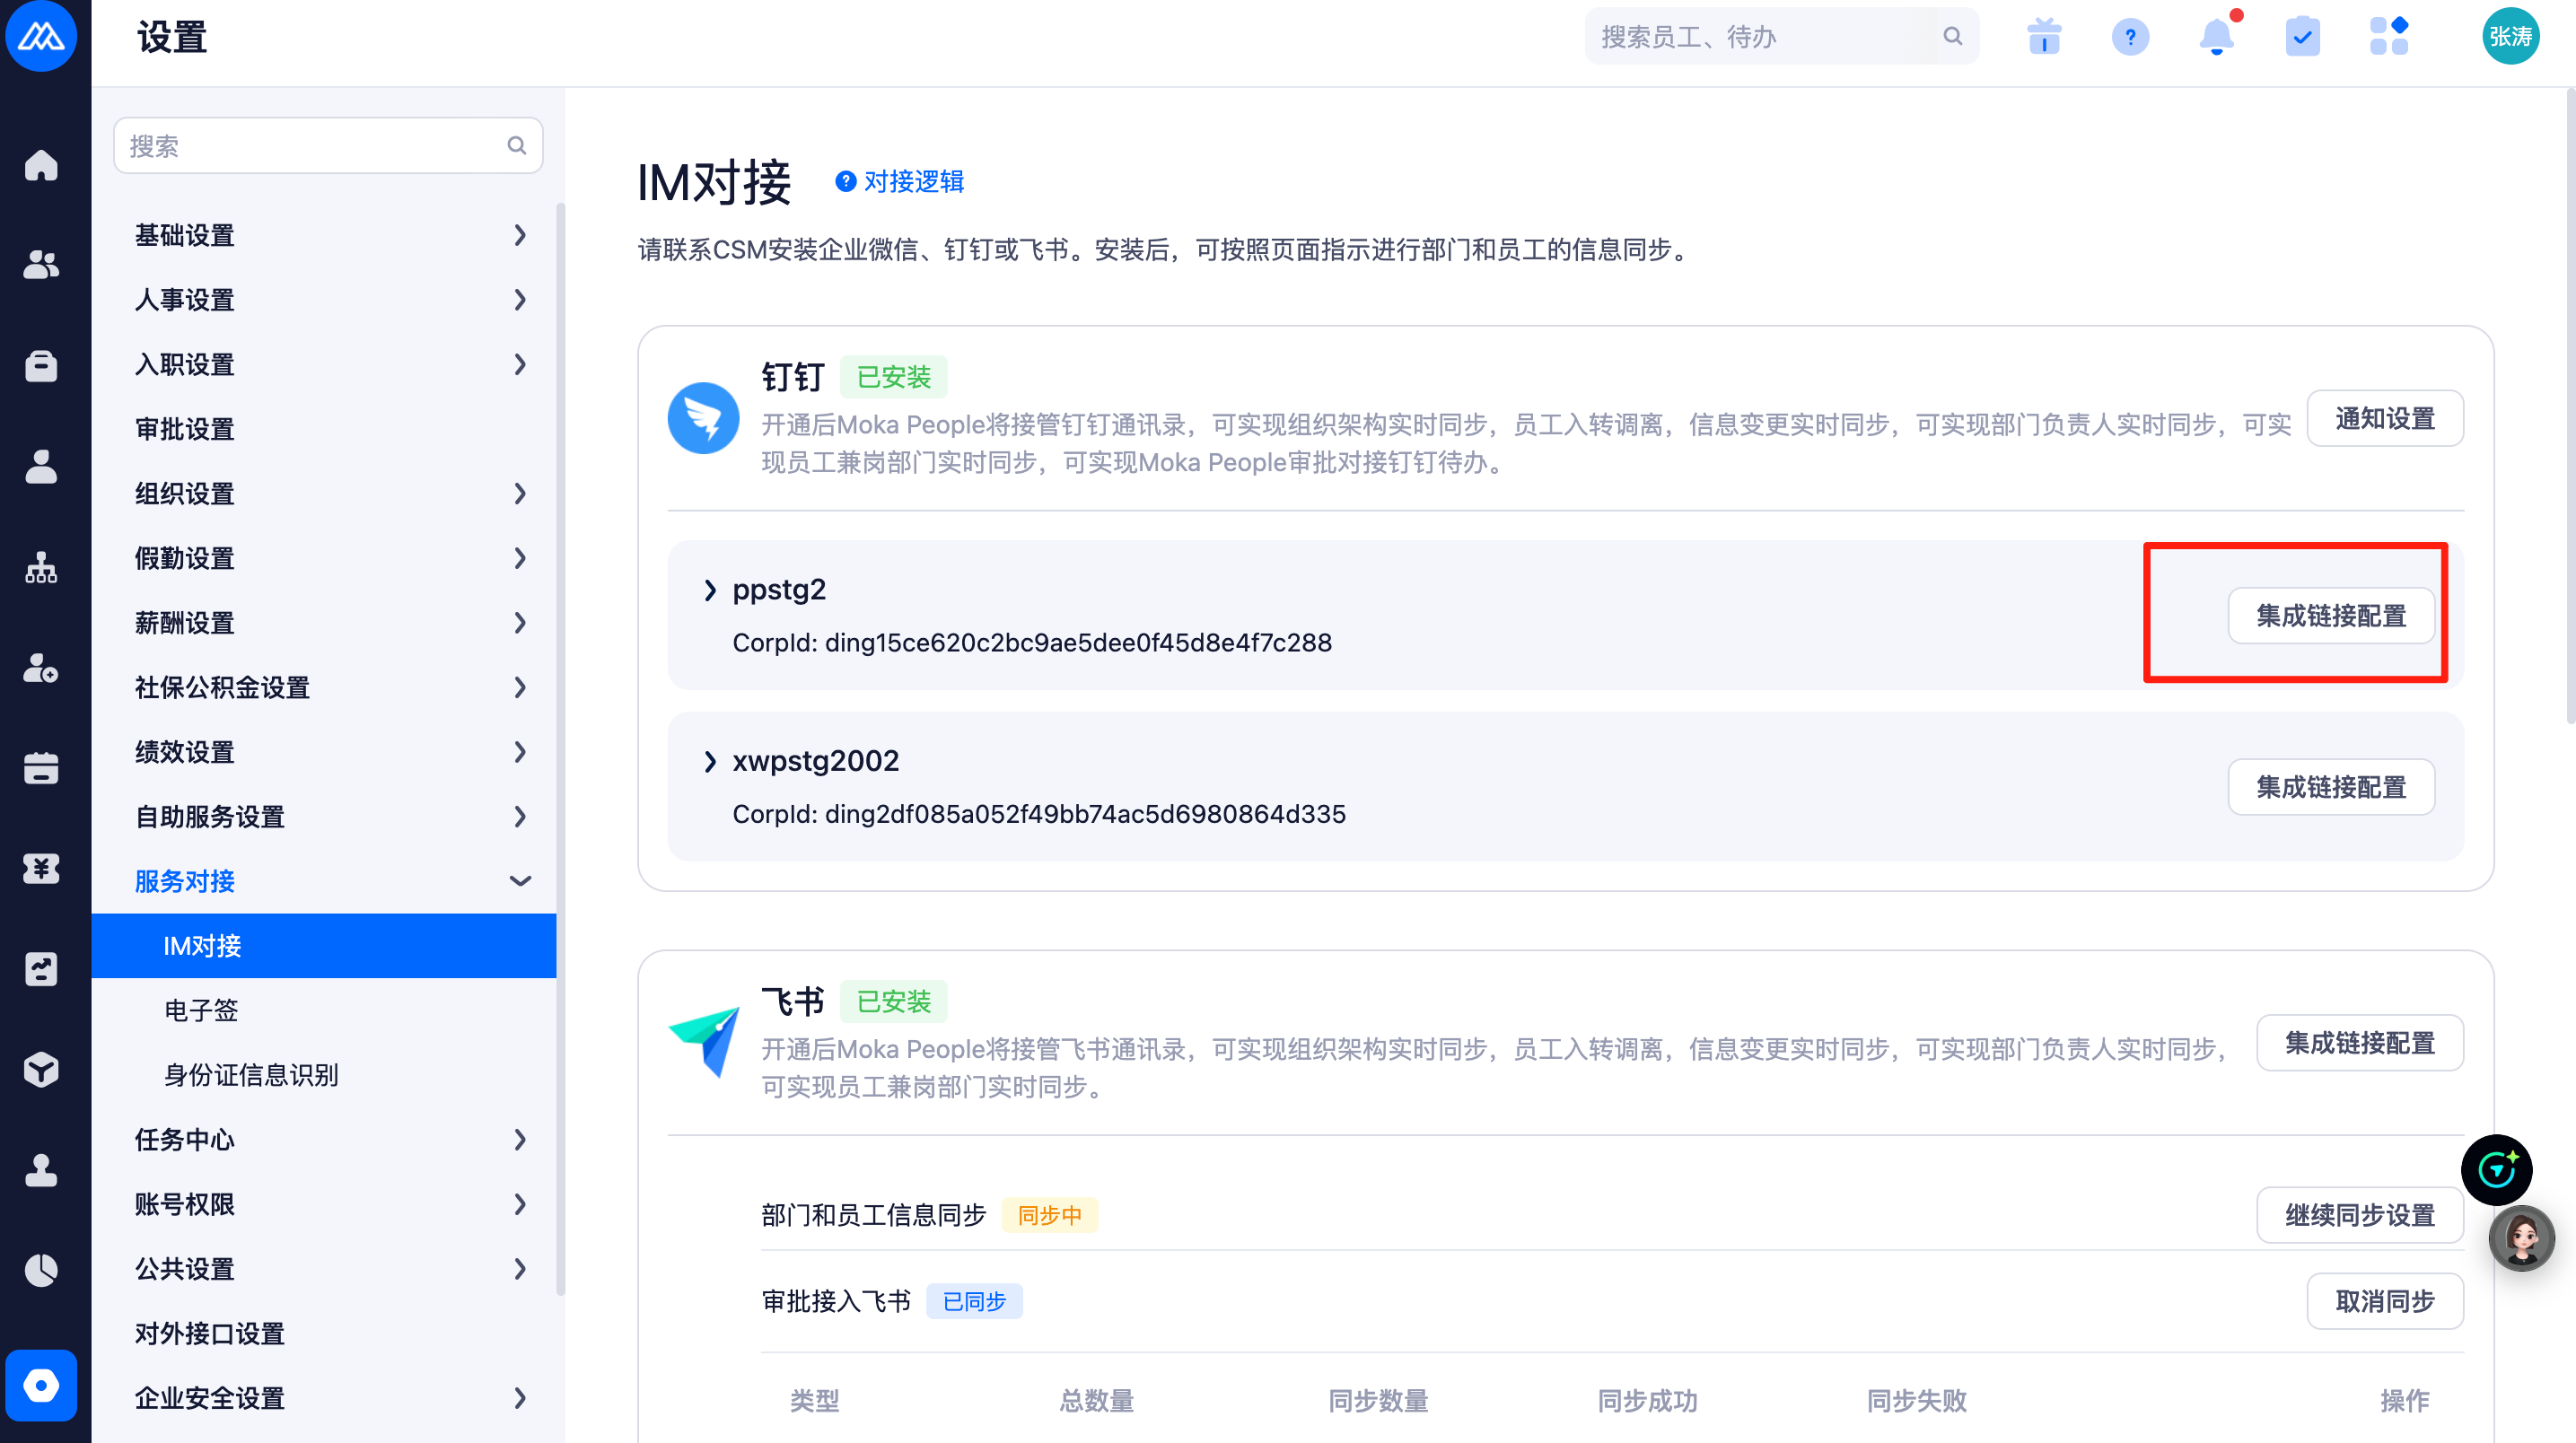The width and height of the screenshot is (2576, 1443).
Task: Click the sidebar 搜索 input field
Action: (328, 146)
